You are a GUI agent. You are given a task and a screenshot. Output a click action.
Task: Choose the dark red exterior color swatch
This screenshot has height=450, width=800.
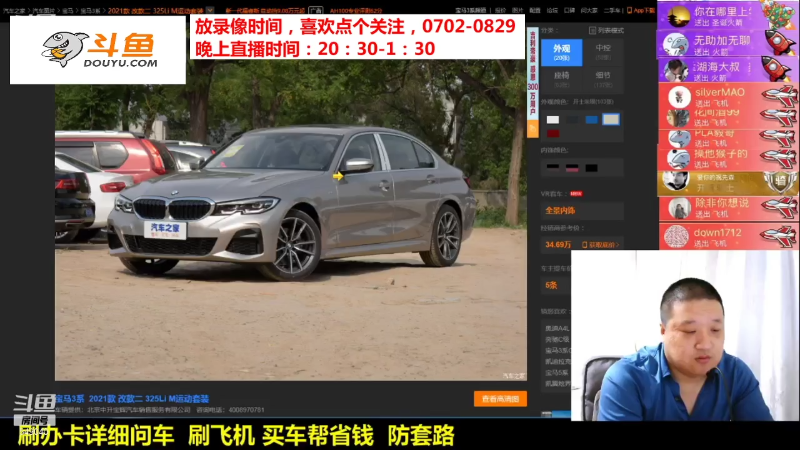(x=553, y=134)
